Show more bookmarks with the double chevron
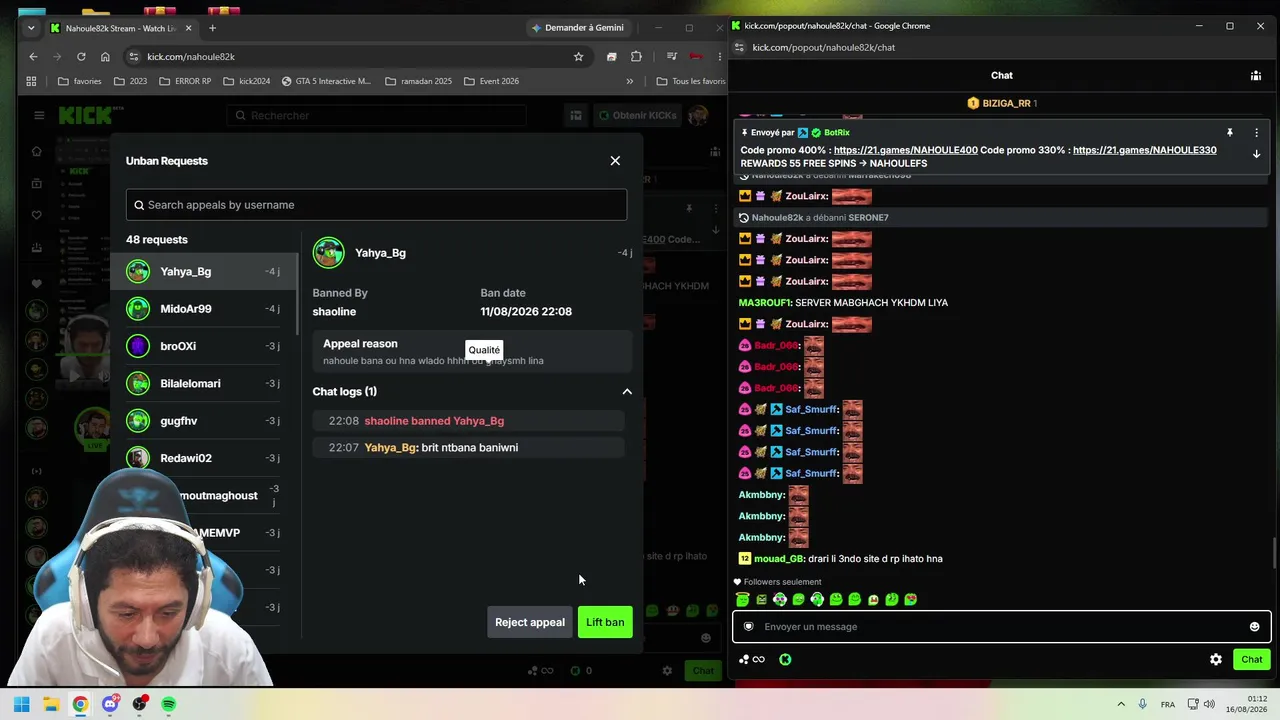Image resolution: width=1280 pixels, height=720 pixels. coord(629,81)
